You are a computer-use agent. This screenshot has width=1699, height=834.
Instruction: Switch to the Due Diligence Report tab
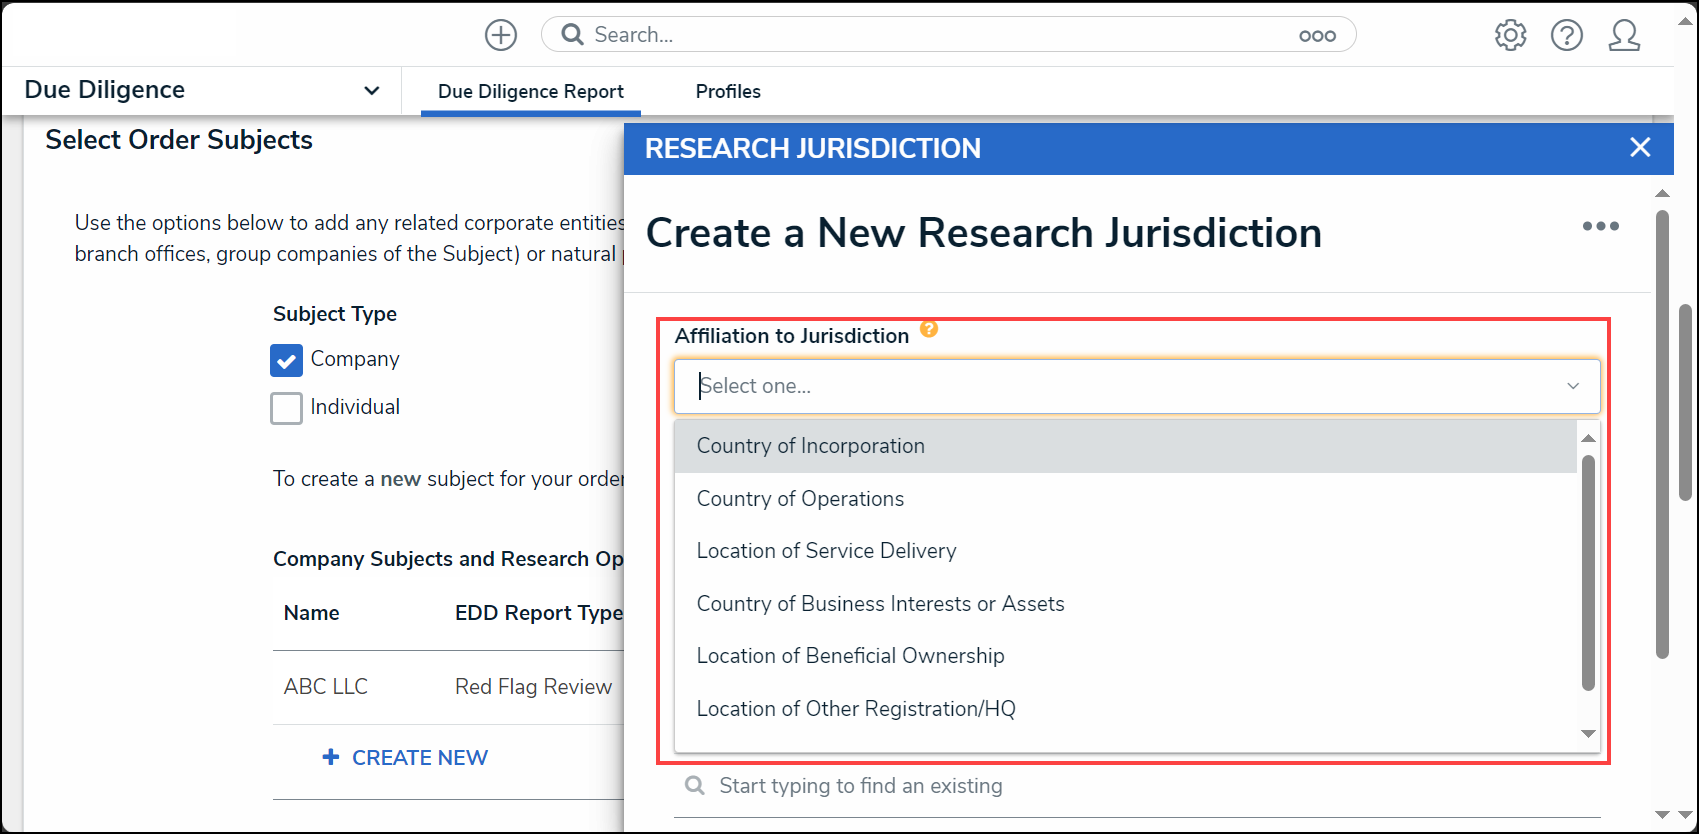[531, 91]
